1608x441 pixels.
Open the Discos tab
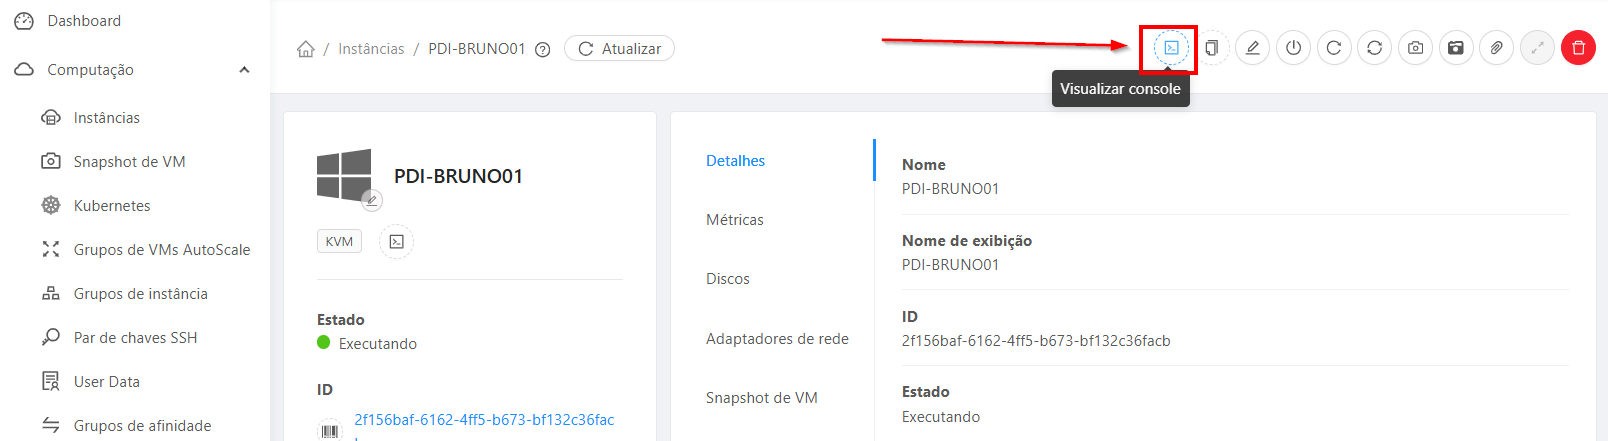tap(728, 279)
